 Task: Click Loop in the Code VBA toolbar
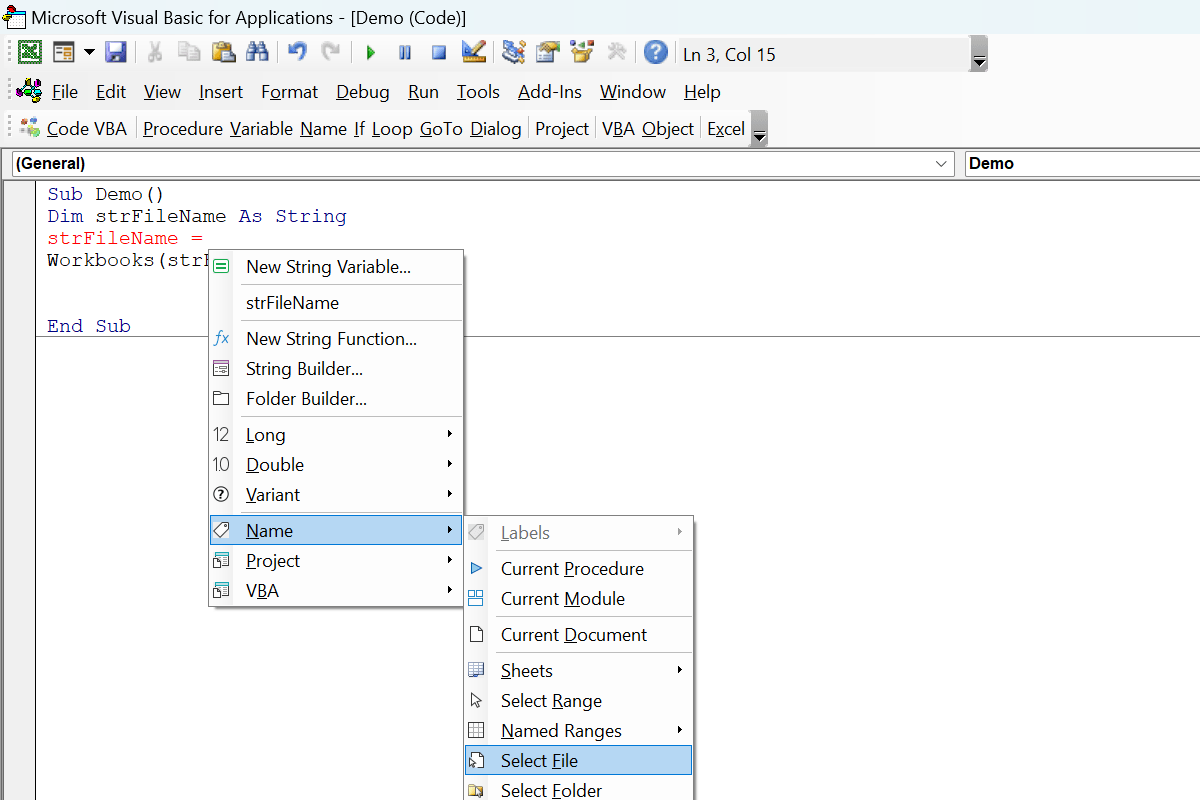392,129
